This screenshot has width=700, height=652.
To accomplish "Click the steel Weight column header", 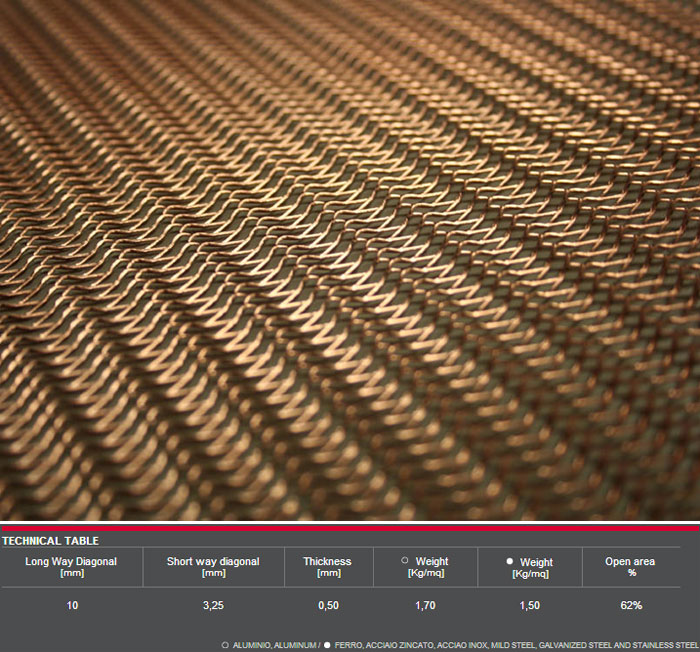I will 530,568.
